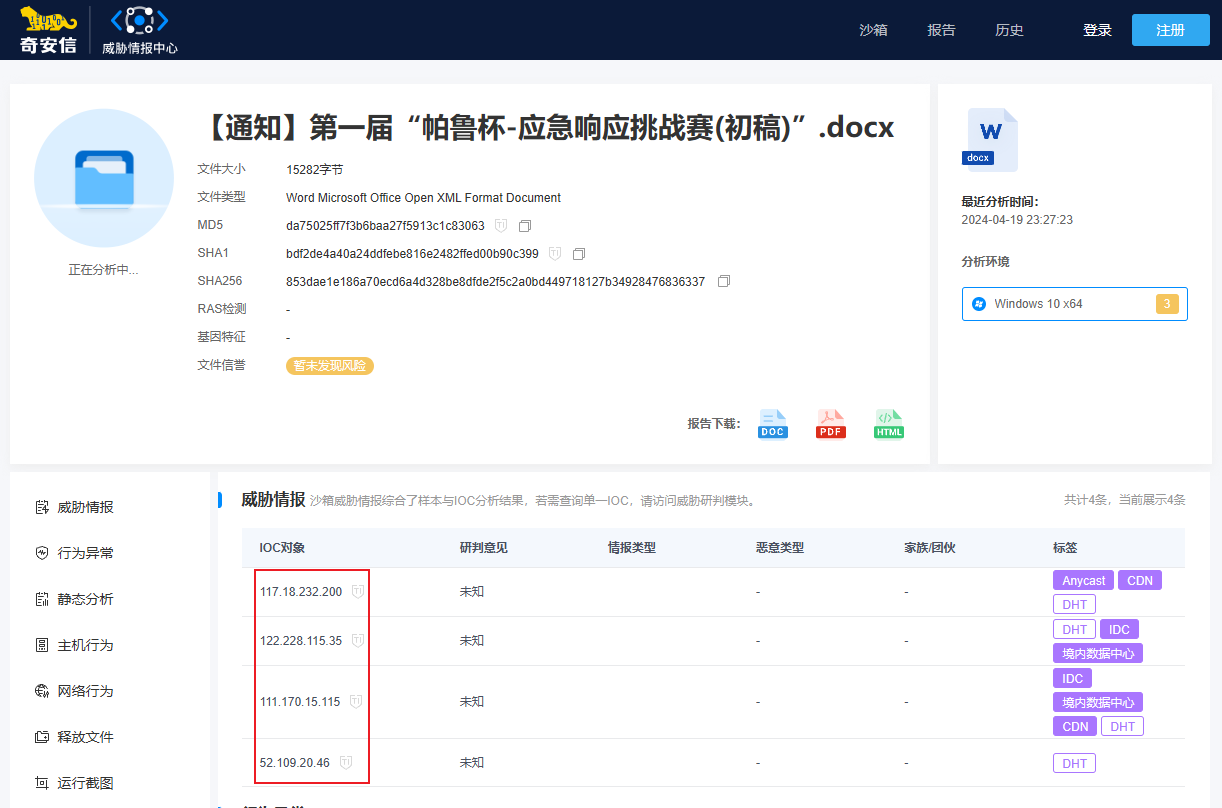Click the 研判意见 column header
The height and width of the screenshot is (808, 1222).
[x=484, y=548]
